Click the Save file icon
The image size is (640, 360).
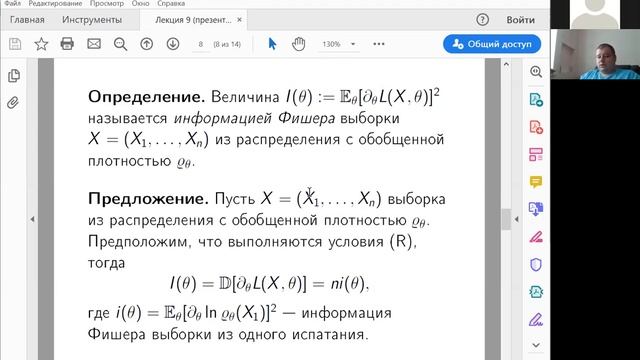(15, 44)
